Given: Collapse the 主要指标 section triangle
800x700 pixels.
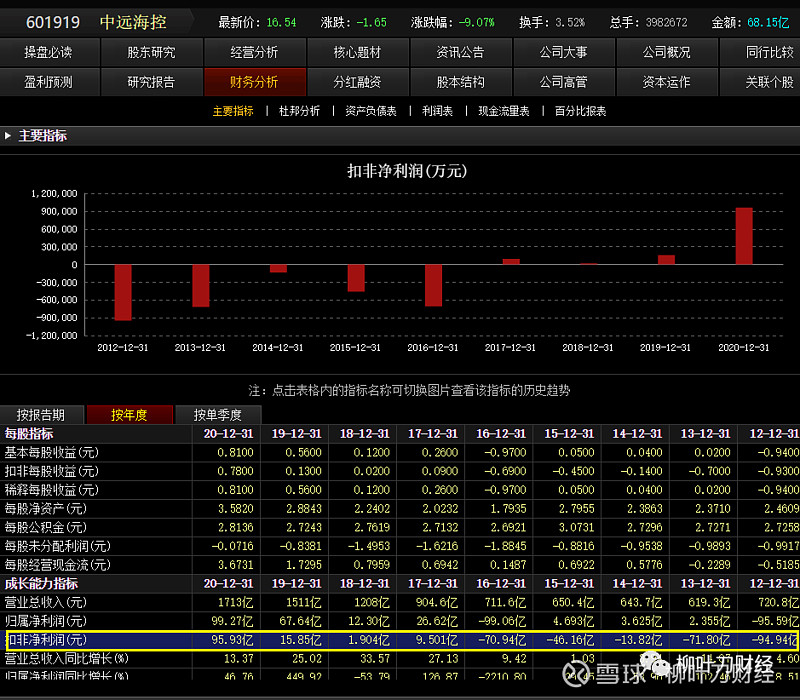Looking at the screenshot, I should (8, 136).
